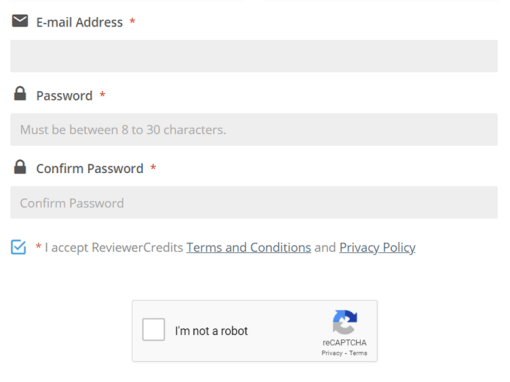This screenshot has width=510, height=382.
Task: Select the Confirm Password input field
Action: pos(254,202)
